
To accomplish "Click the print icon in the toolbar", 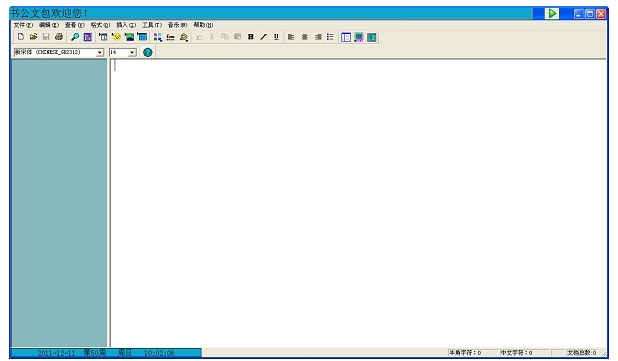I will [59, 37].
